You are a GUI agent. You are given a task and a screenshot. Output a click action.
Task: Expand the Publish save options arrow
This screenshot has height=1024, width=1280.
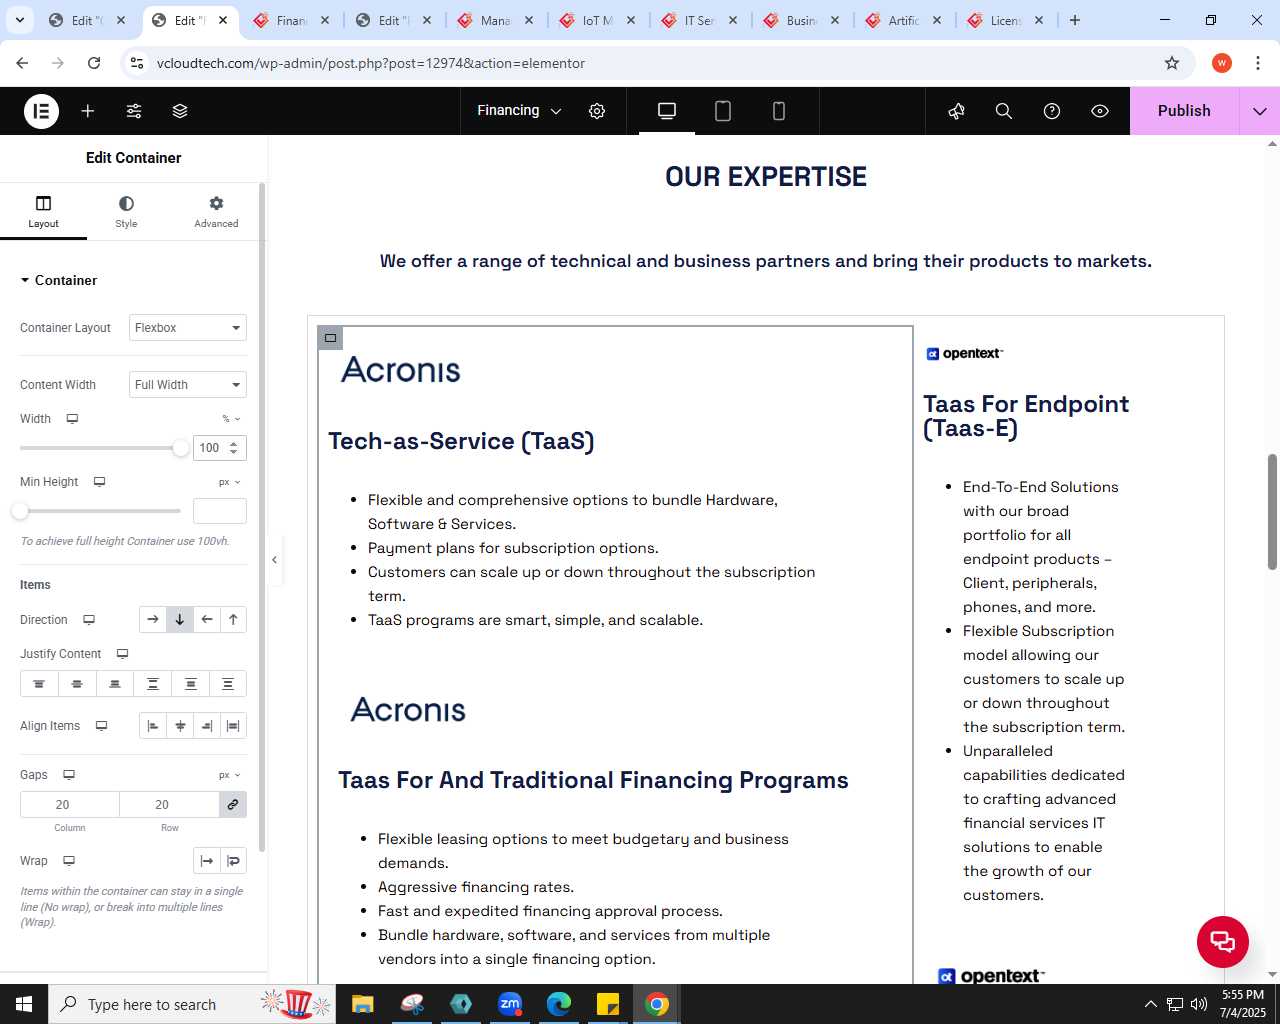pyautogui.click(x=1260, y=111)
